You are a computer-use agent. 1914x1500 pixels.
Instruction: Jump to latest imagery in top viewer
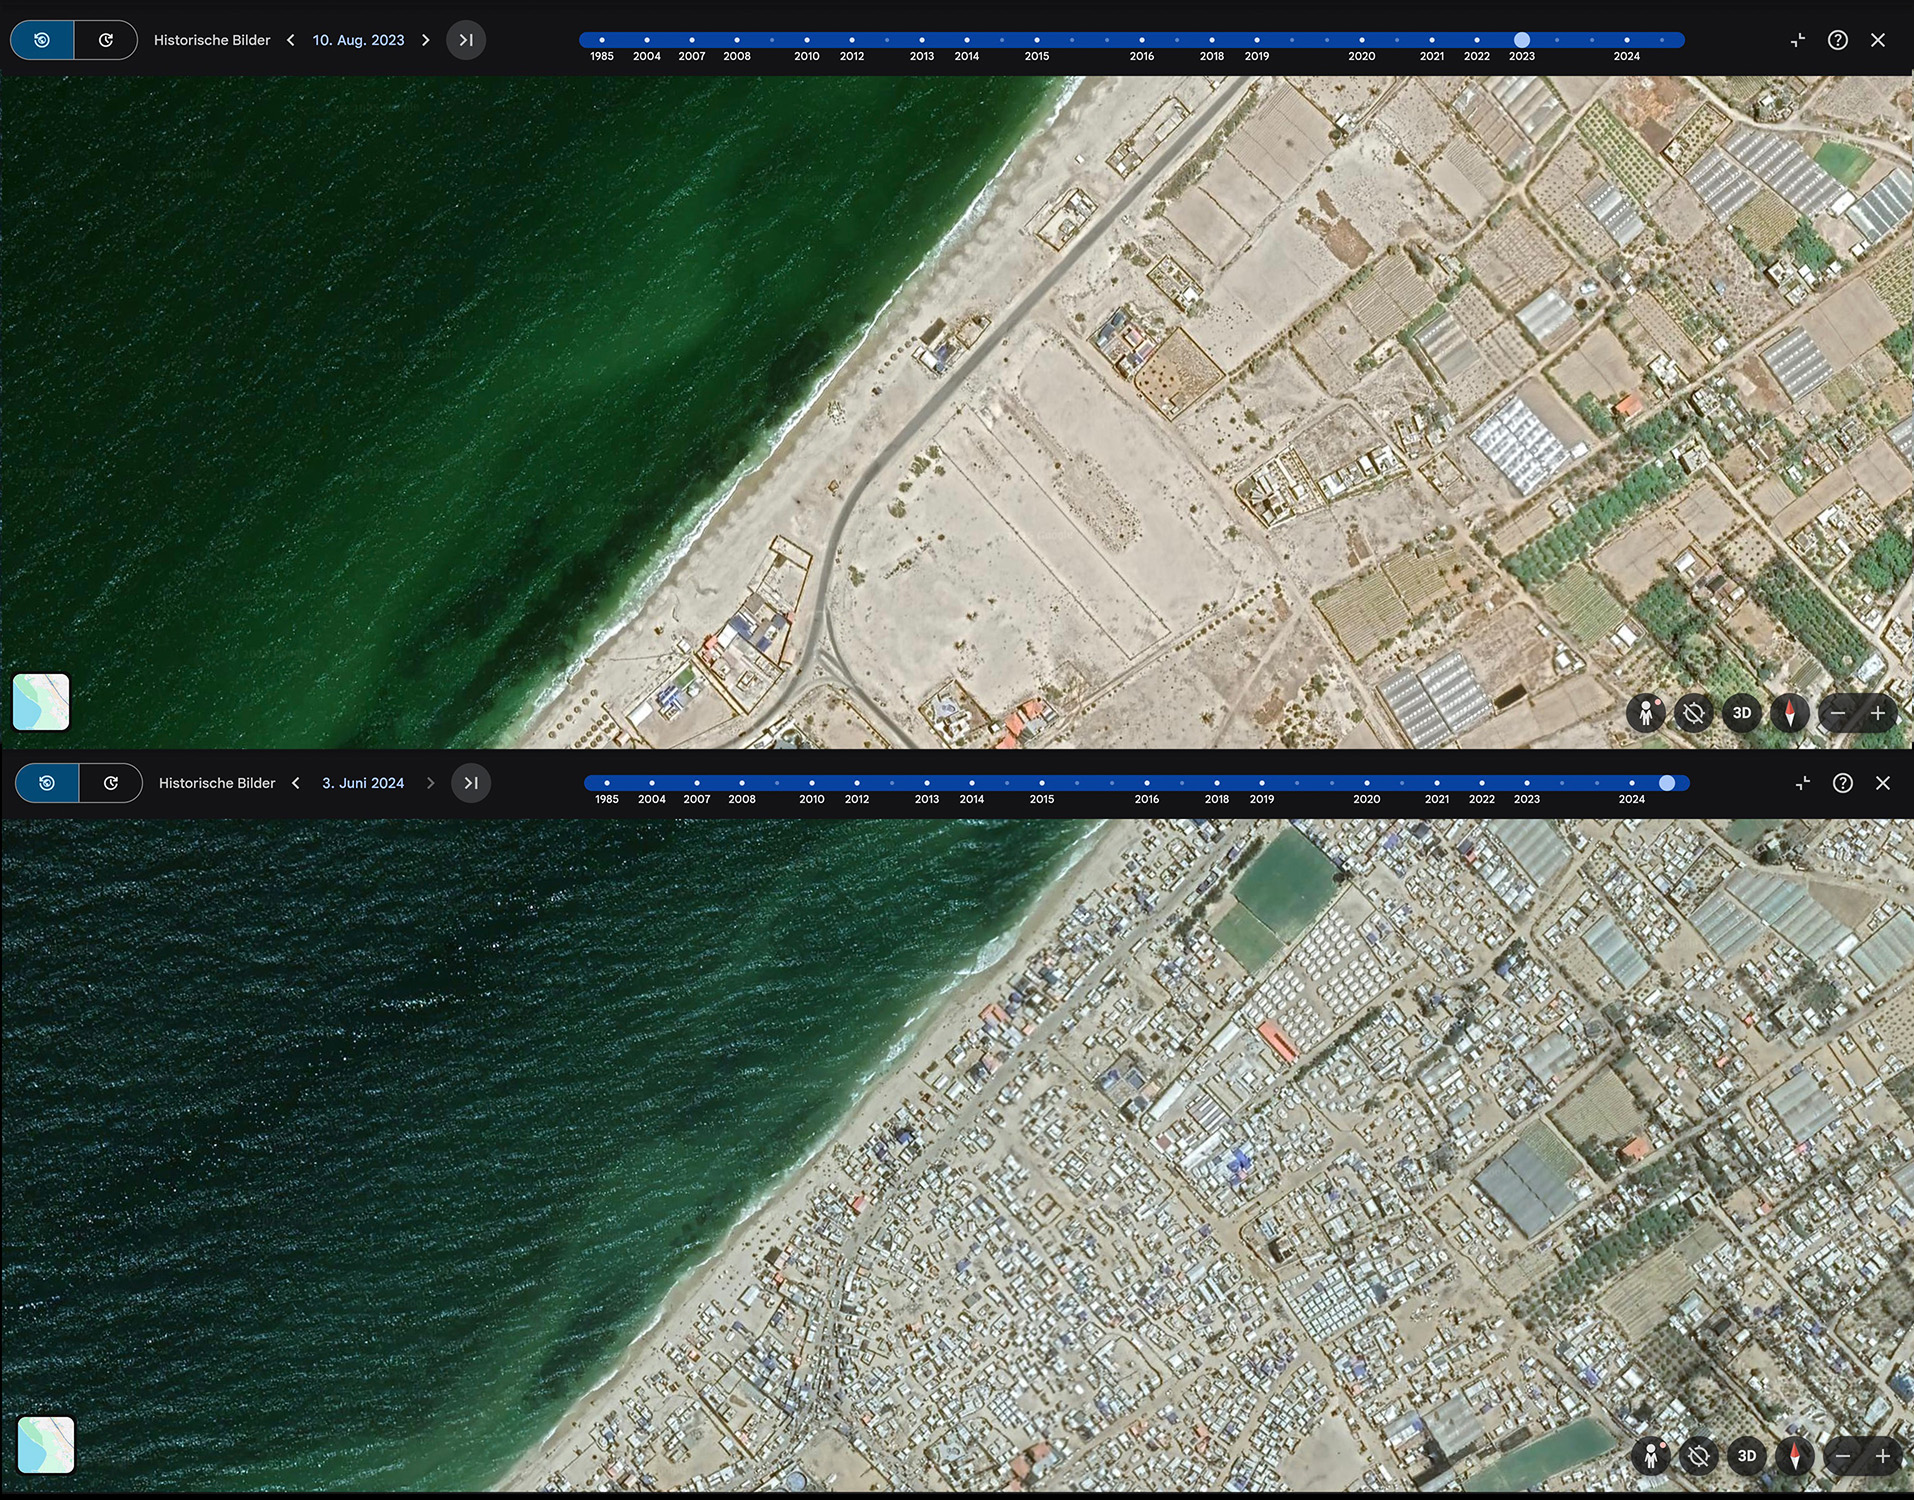pos(466,40)
